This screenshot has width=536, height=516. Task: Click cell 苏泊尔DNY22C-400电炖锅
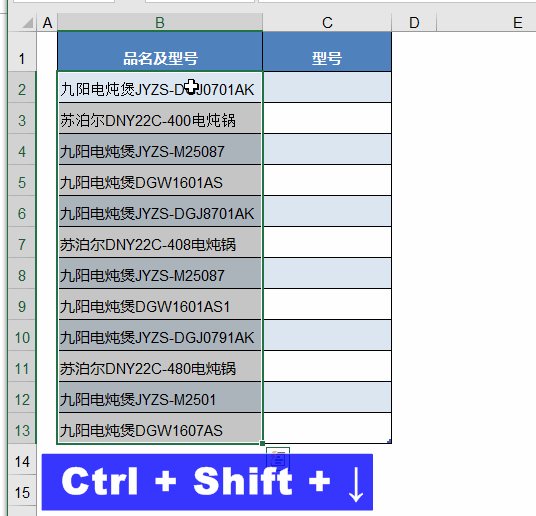click(x=160, y=118)
